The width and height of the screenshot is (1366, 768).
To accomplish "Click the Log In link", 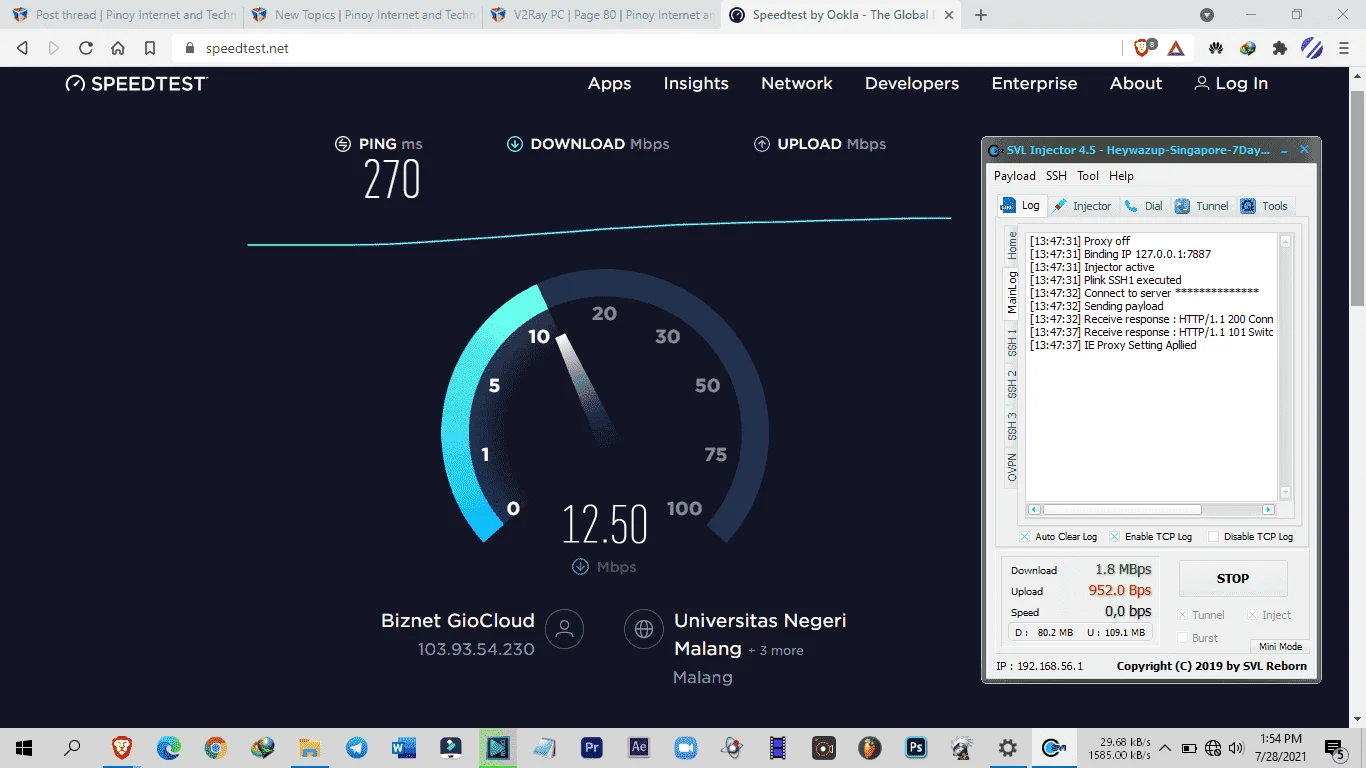I will tap(1231, 84).
